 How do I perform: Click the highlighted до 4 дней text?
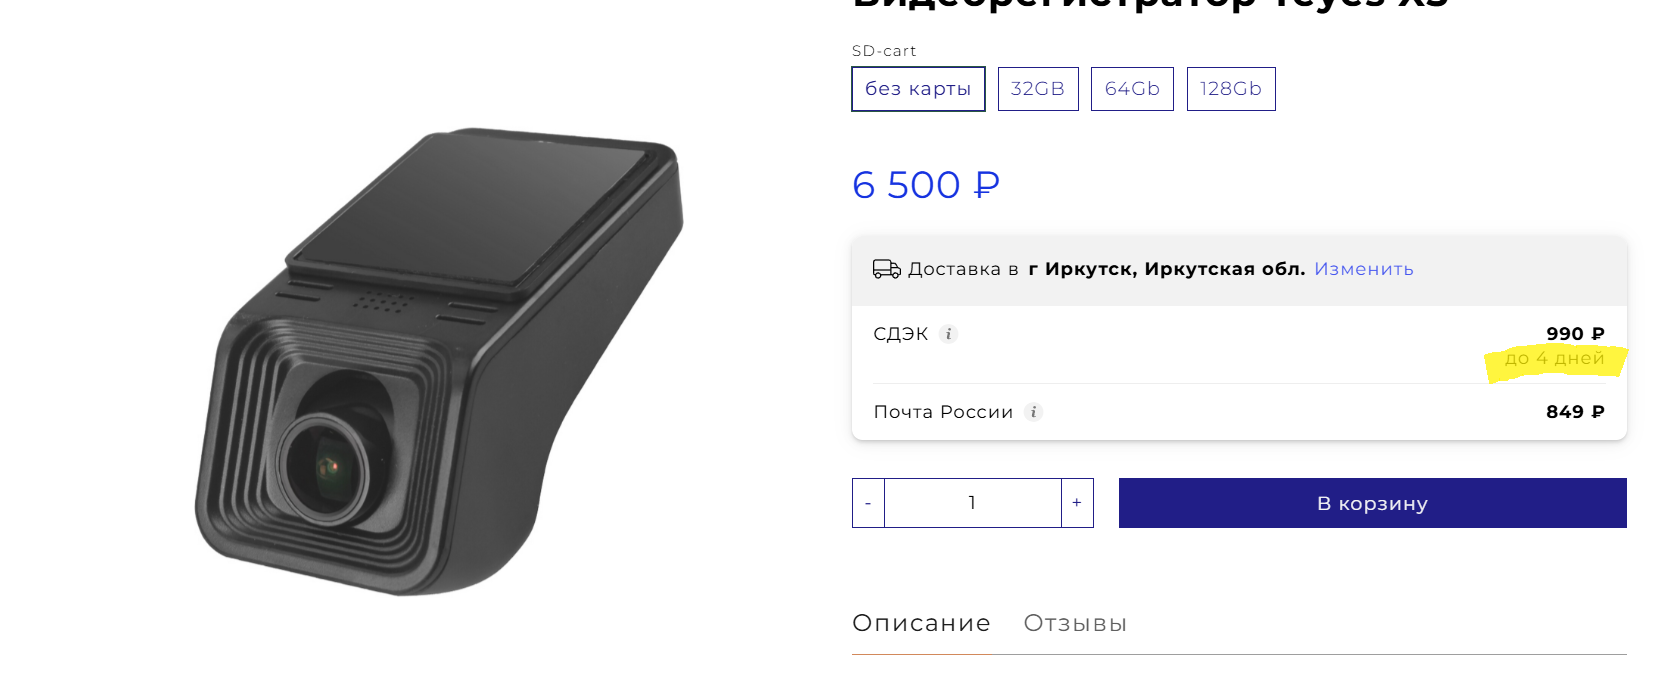[1555, 358]
